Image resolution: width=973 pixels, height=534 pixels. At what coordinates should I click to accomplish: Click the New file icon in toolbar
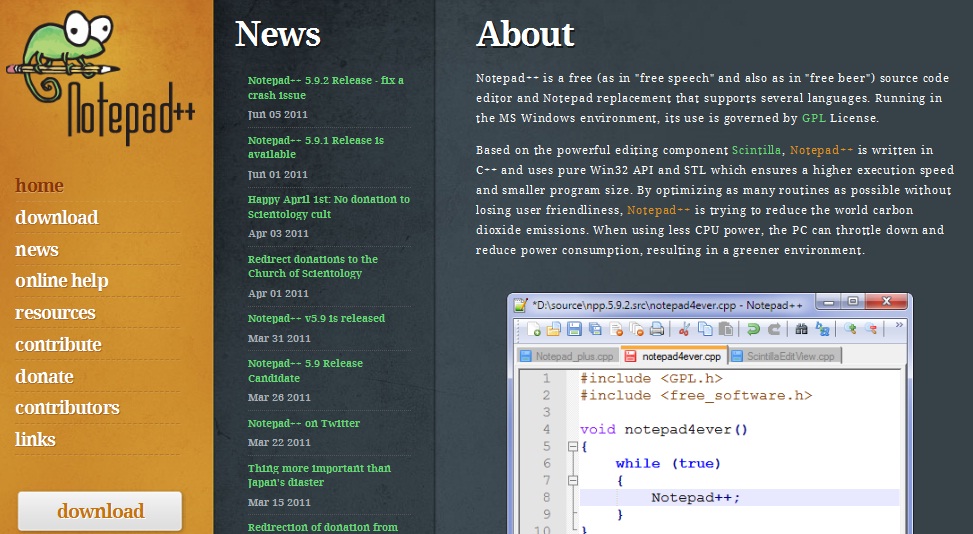[534, 329]
